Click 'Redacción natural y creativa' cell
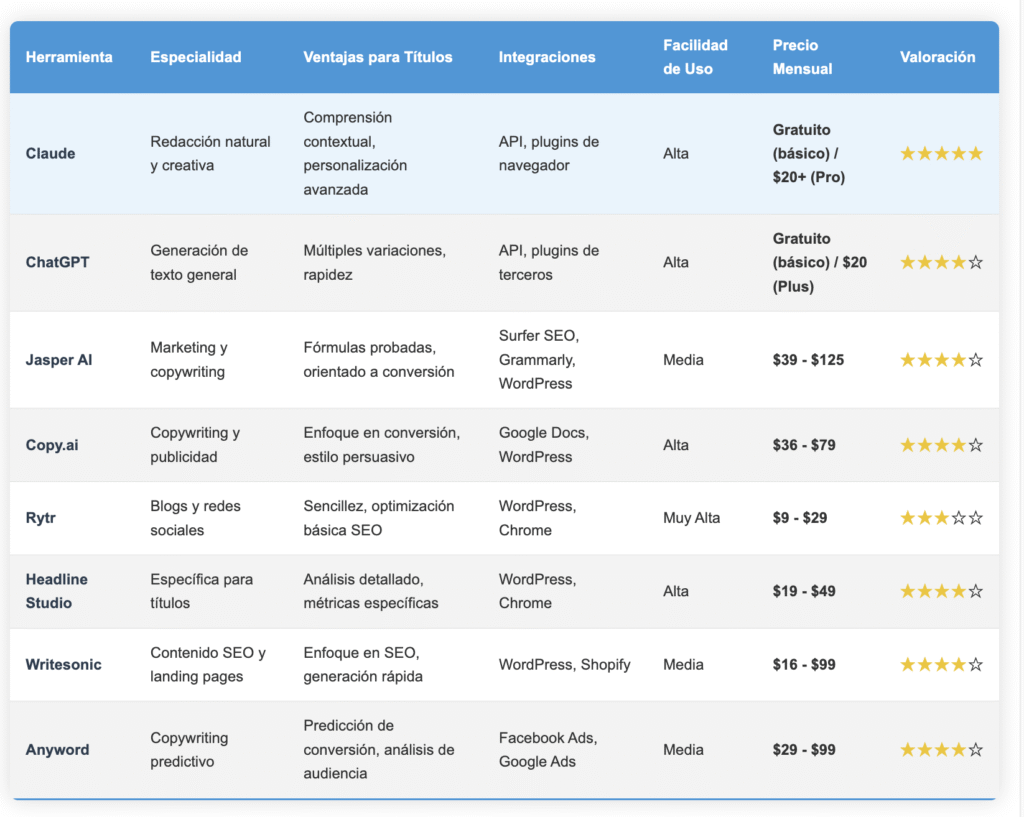 (210, 153)
